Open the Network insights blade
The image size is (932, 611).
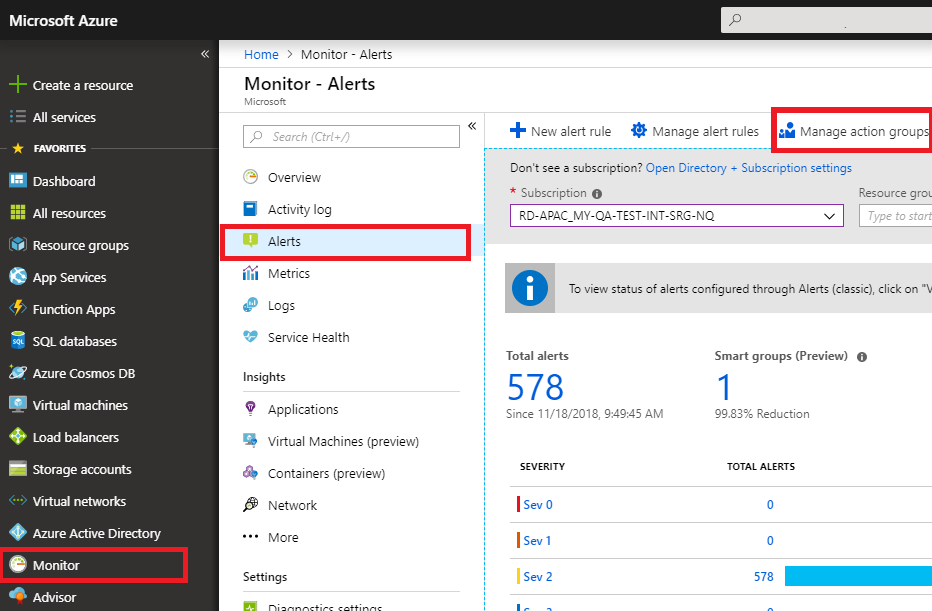click(290, 505)
